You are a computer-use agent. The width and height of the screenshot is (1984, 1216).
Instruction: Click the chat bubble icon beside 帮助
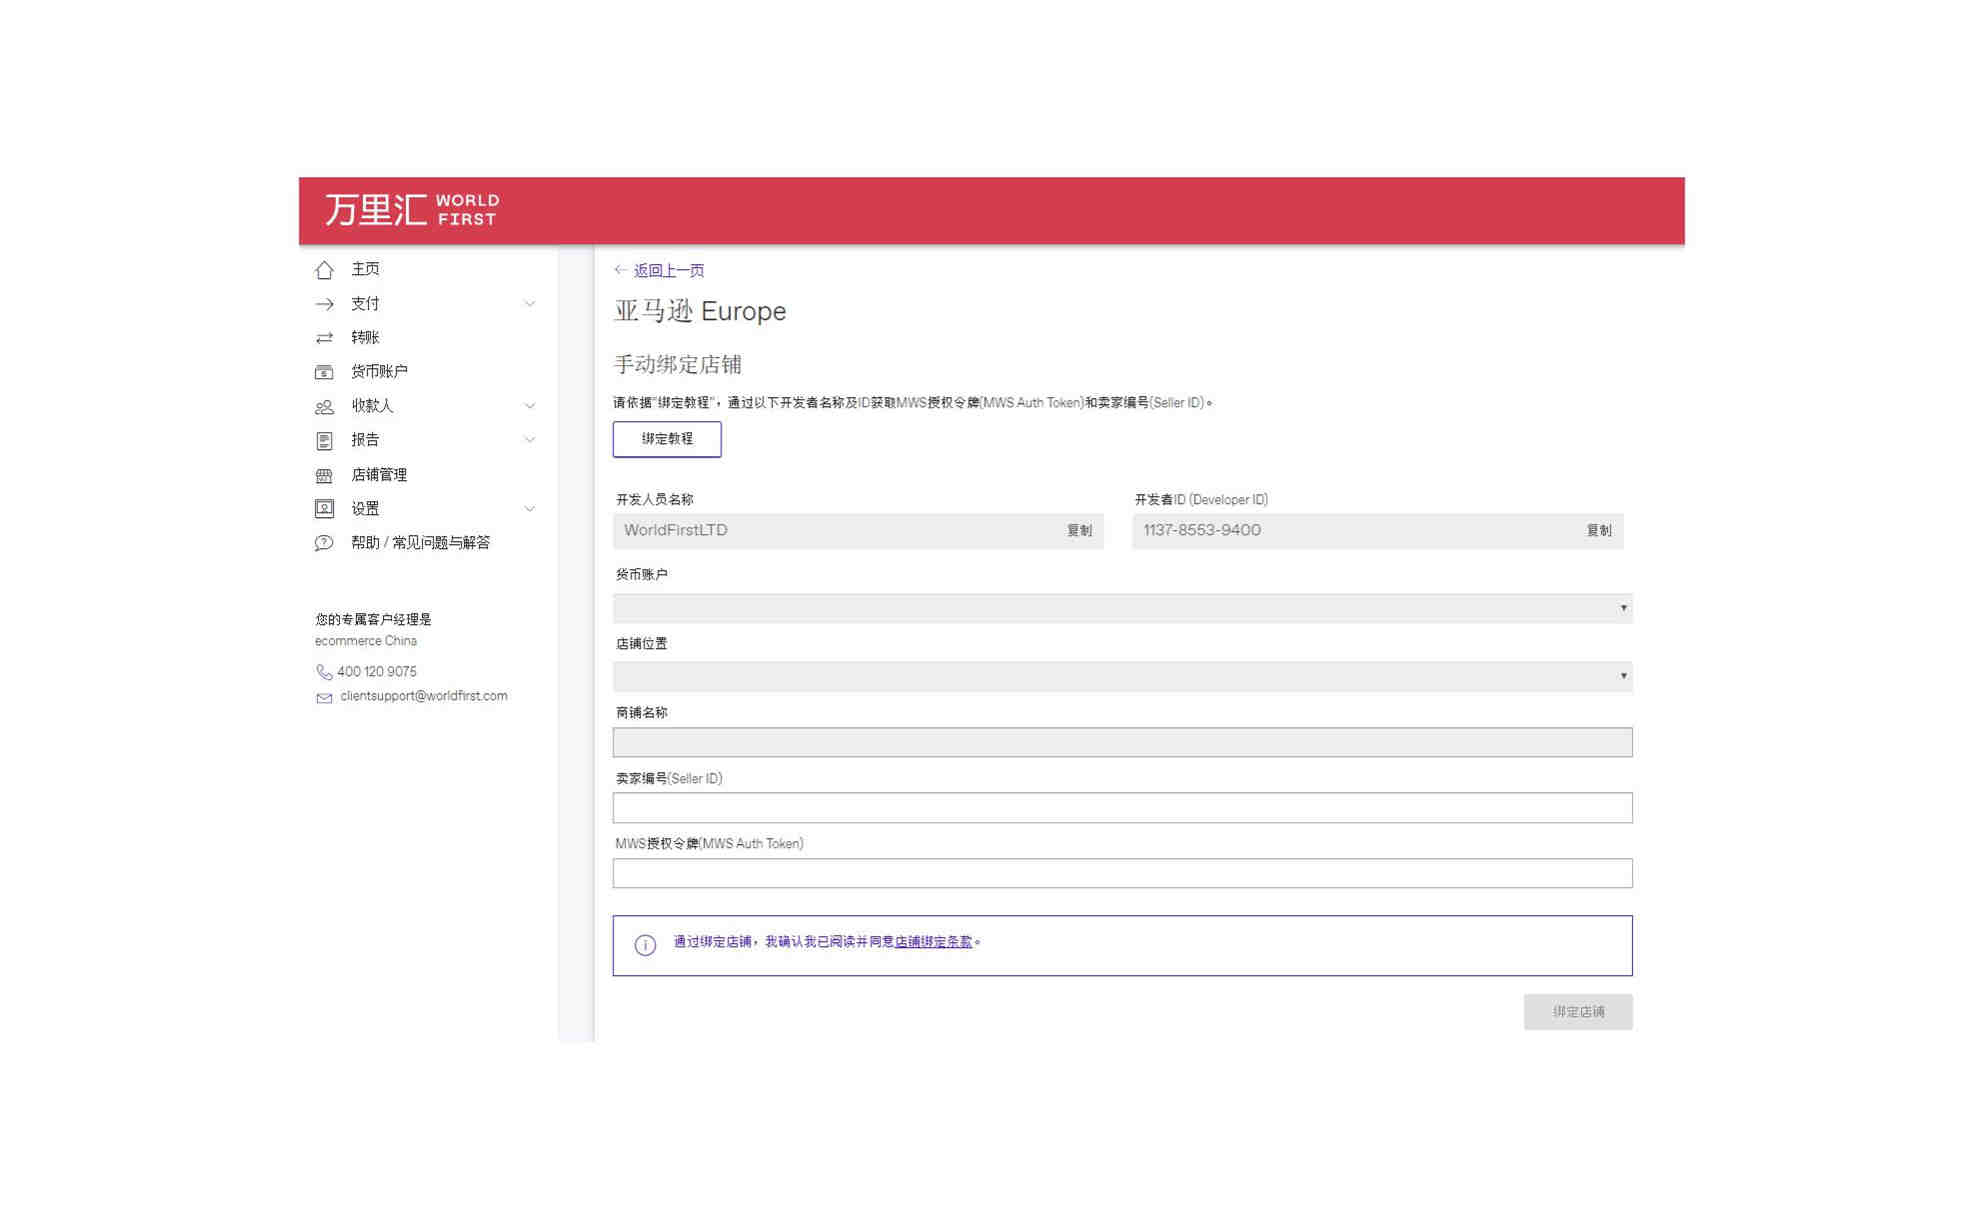[324, 543]
